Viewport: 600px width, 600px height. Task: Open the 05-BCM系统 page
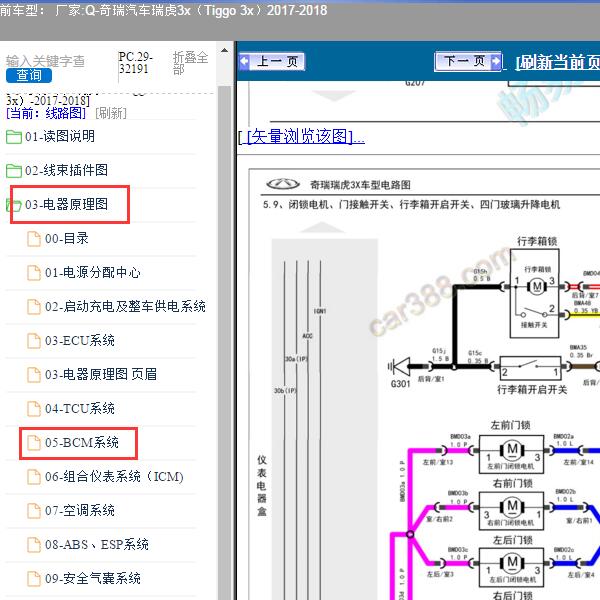tap(82, 442)
